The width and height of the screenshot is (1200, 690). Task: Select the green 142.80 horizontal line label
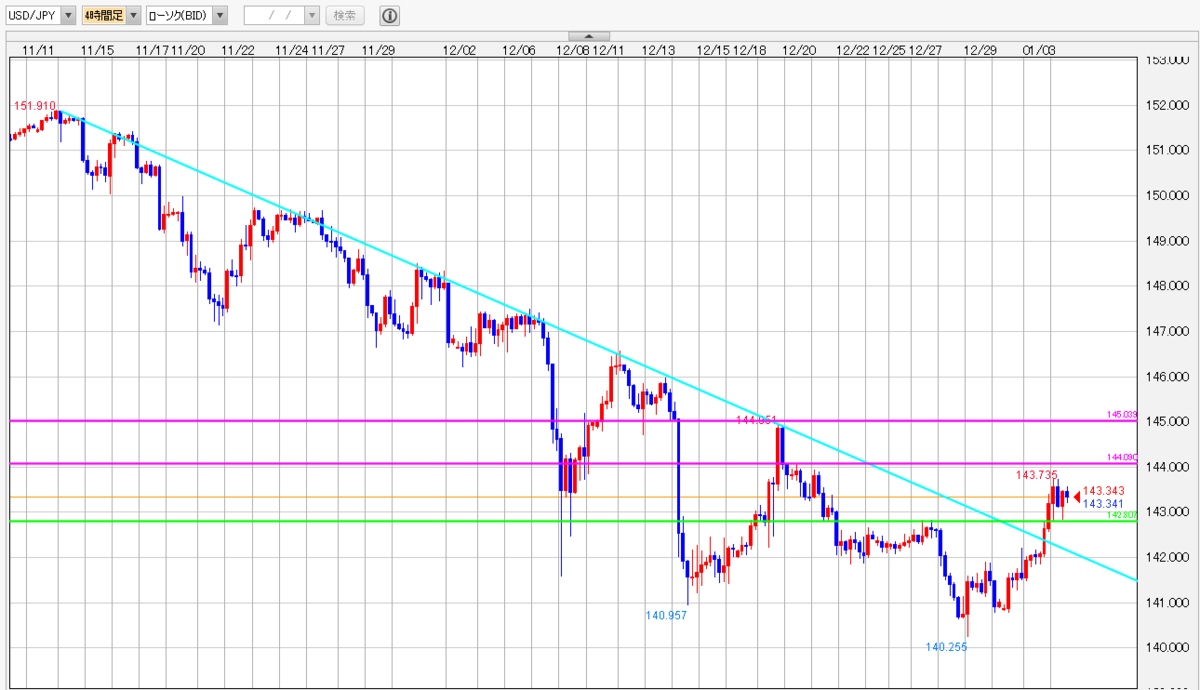click(1123, 515)
